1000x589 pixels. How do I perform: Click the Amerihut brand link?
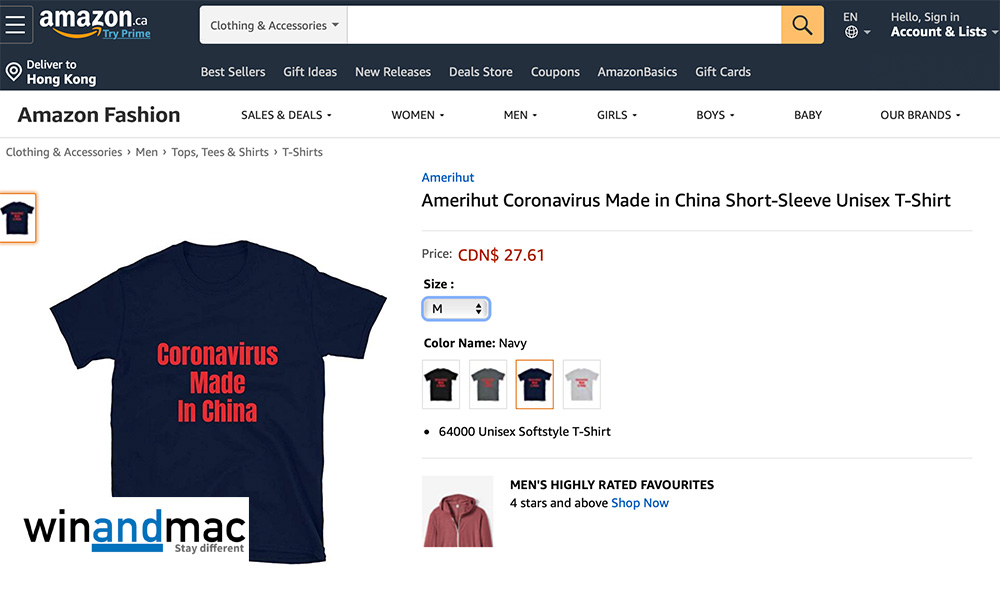(x=448, y=177)
